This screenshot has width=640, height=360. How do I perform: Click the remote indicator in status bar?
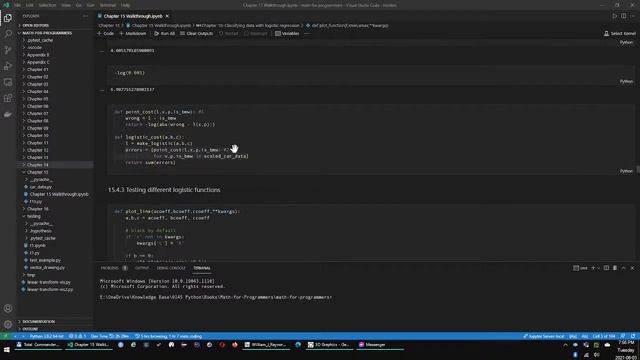coord(5,336)
